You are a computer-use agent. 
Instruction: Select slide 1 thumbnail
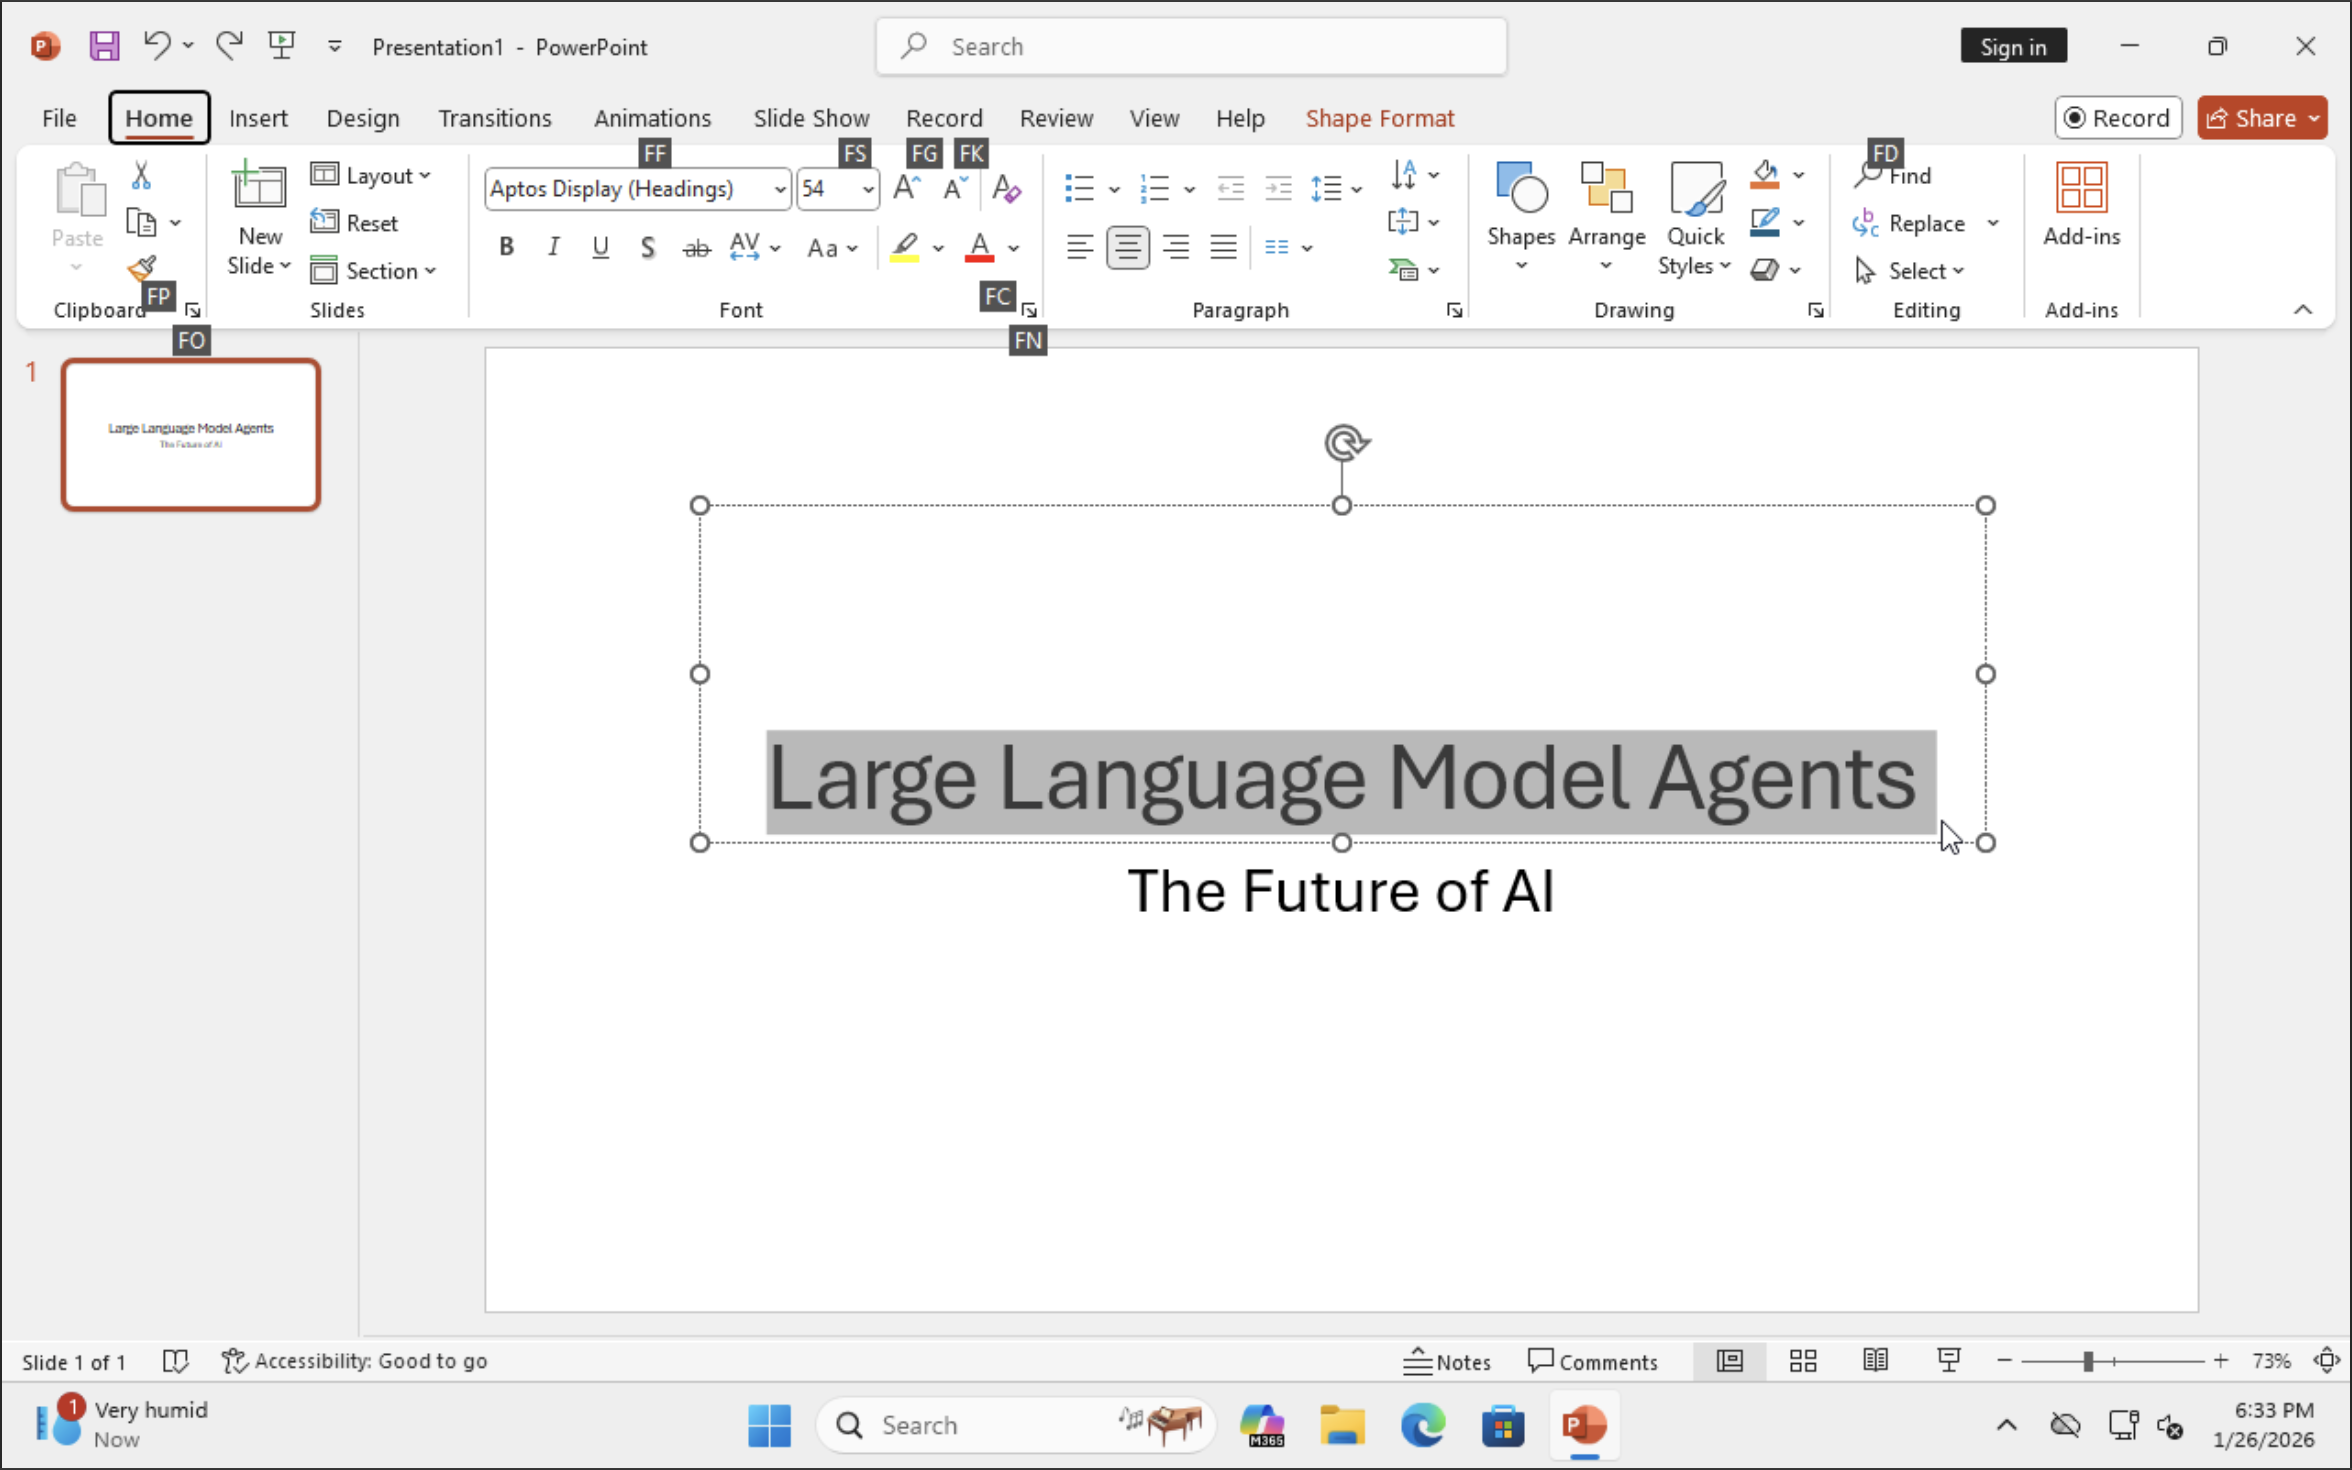pyautogui.click(x=191, y=435)
